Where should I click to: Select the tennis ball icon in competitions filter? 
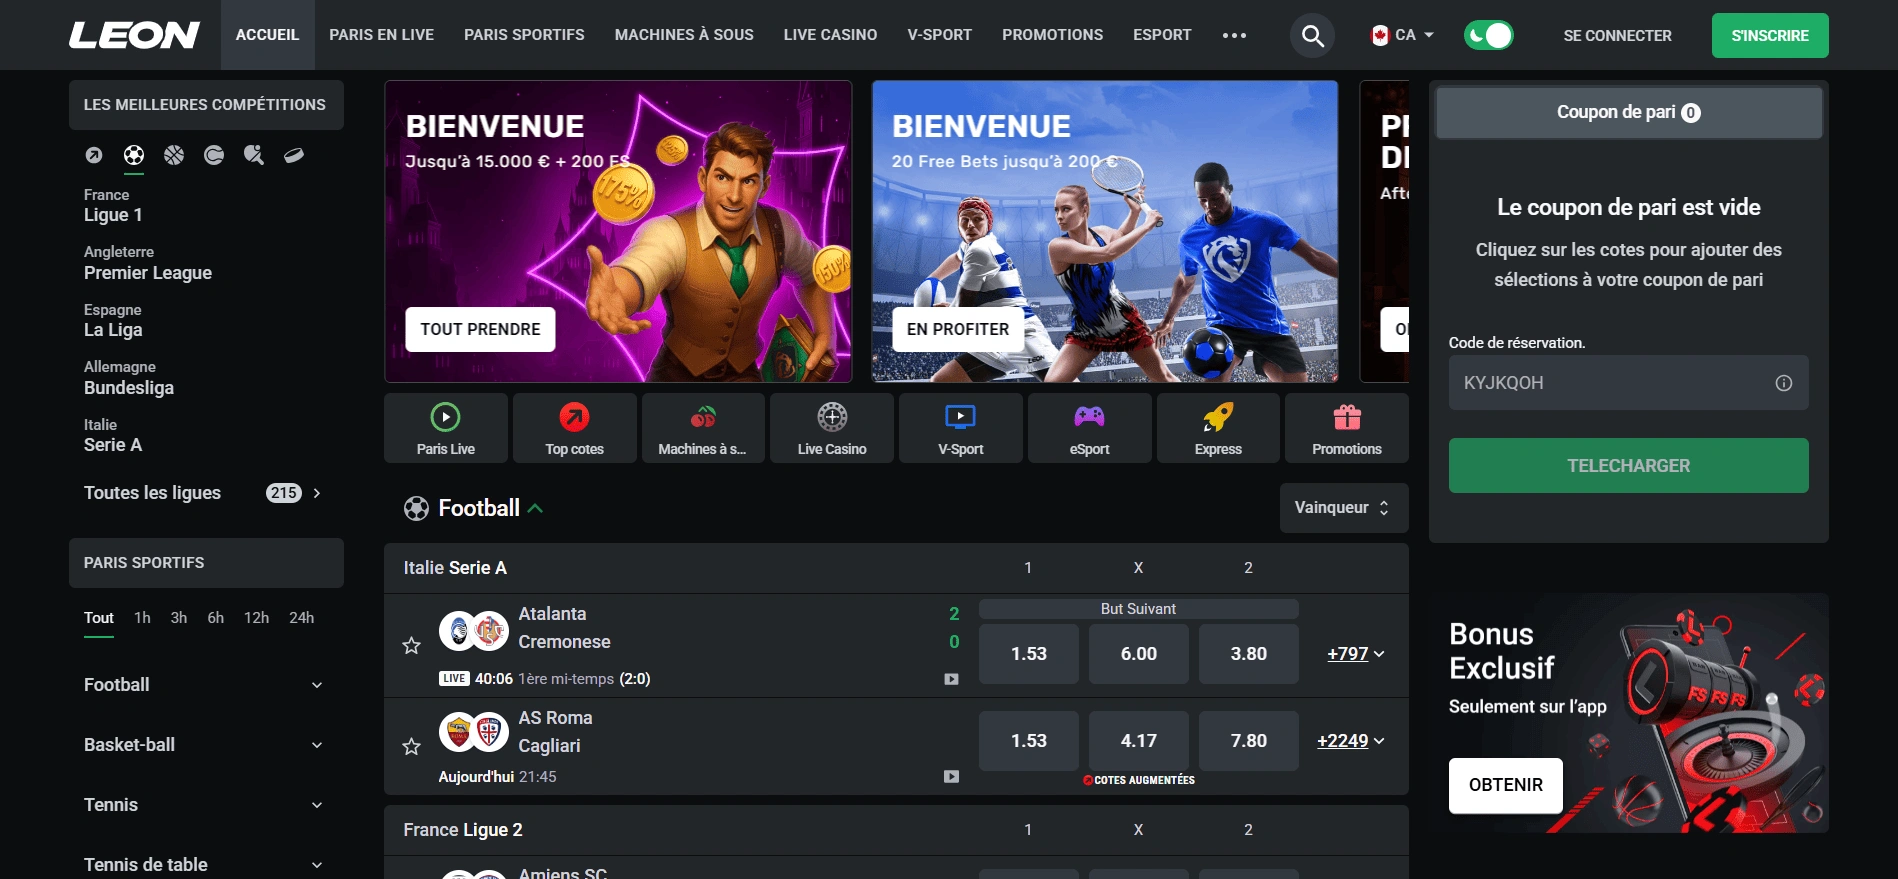(x=214, y=155)
